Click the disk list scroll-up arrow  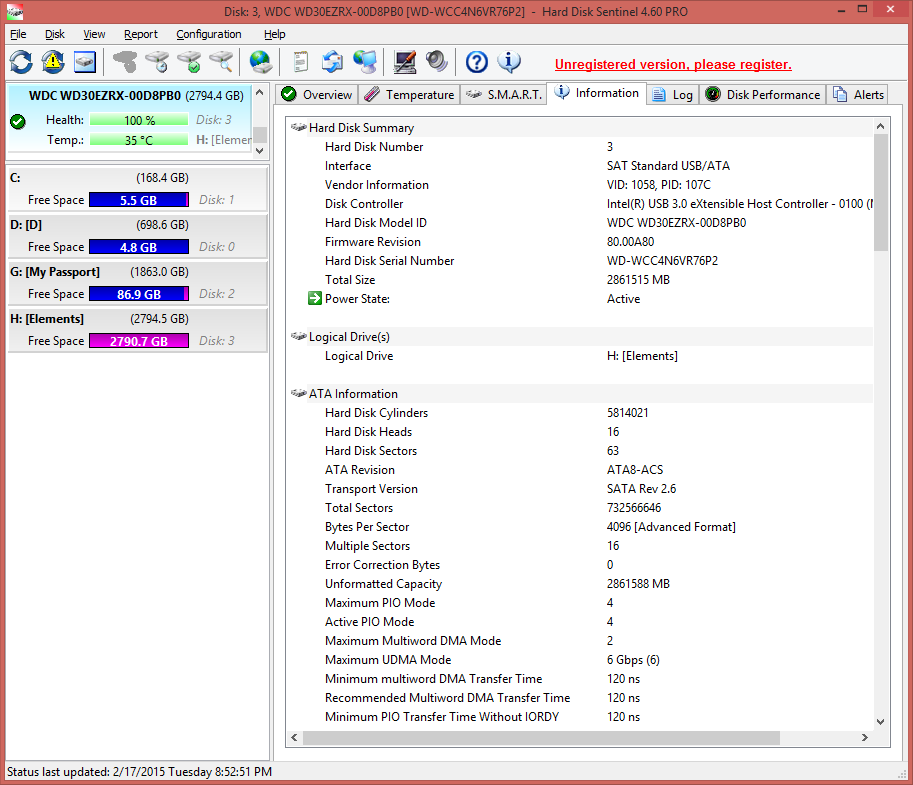260,92
